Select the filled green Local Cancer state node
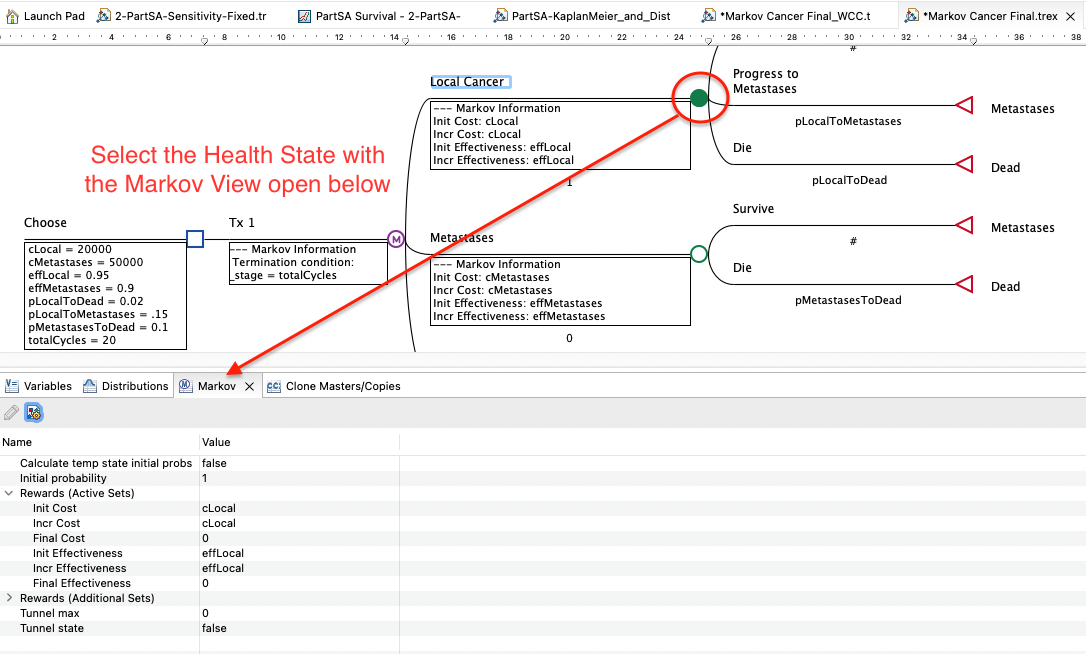 699,98
